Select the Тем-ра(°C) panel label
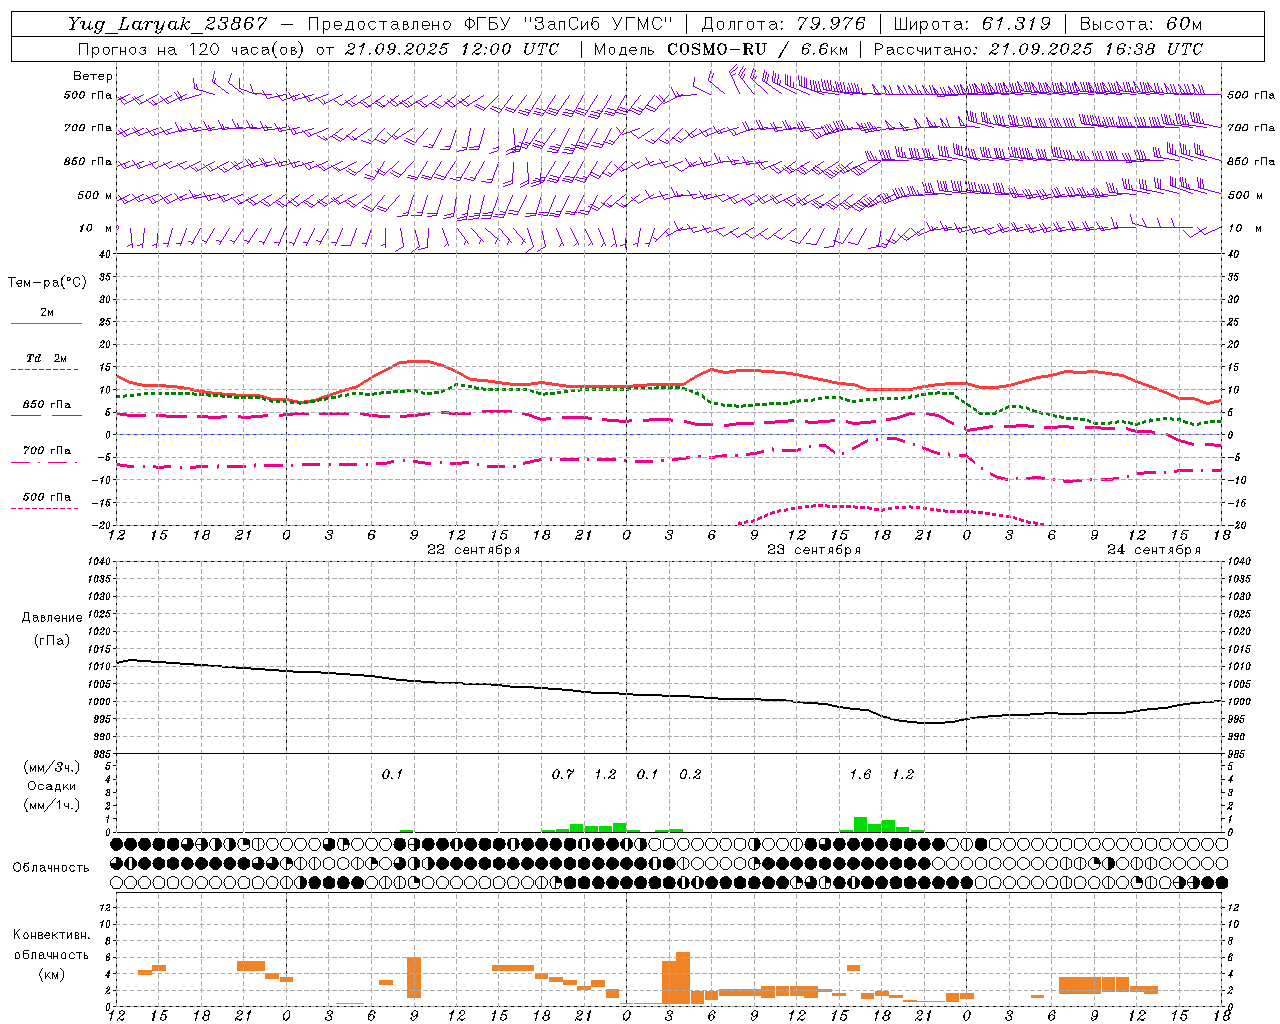1280x1024 pixels. (47, 283)
